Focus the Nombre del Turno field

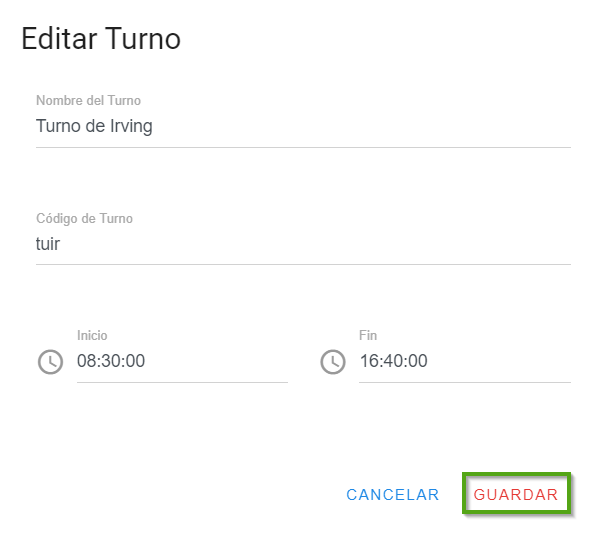303,127
